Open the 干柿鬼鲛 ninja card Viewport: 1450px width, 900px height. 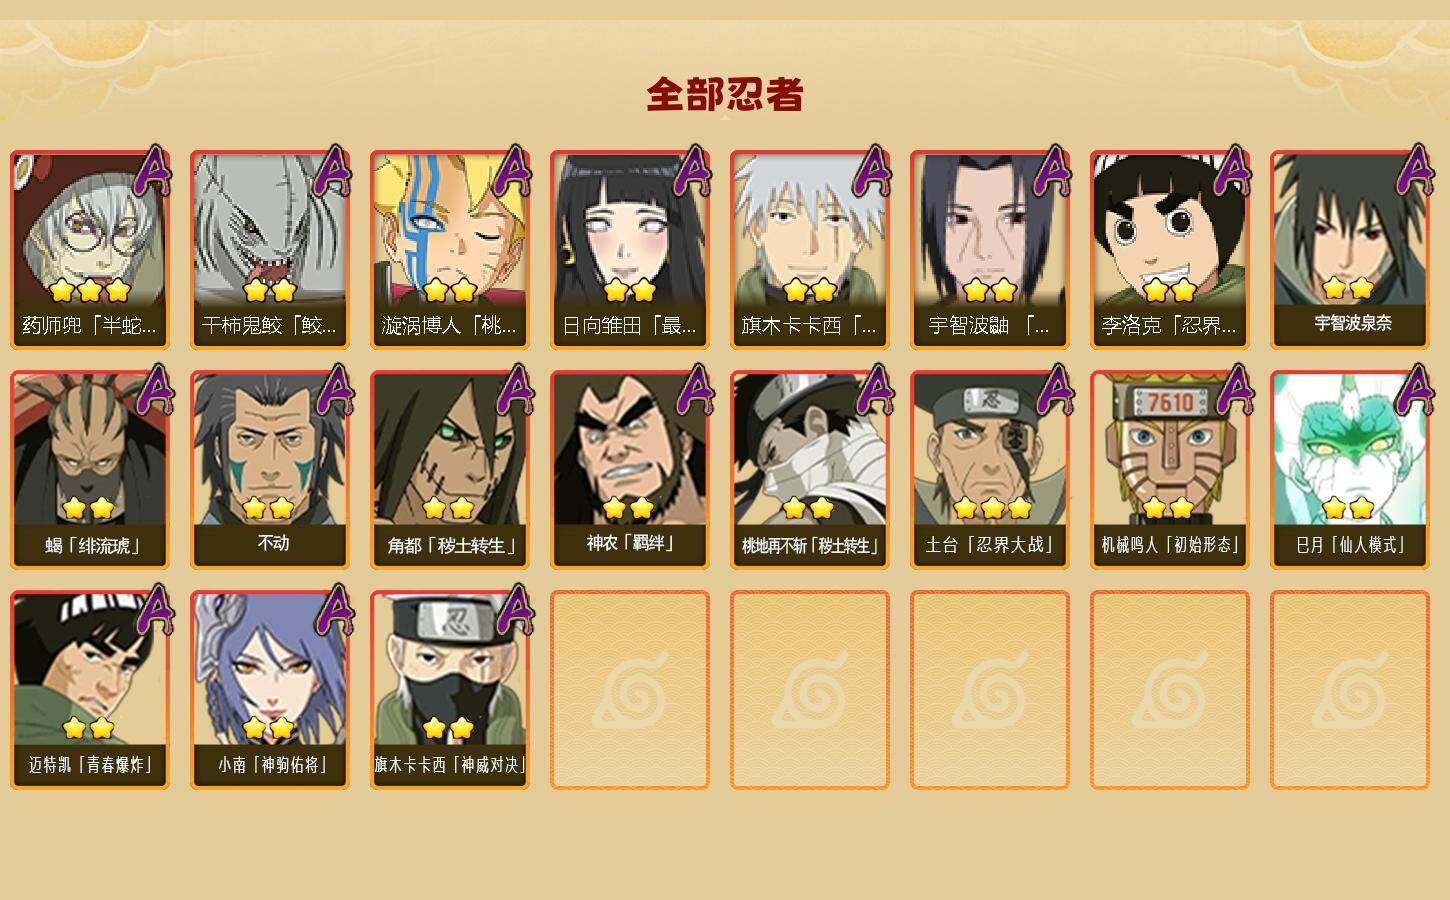pos(270,250)
